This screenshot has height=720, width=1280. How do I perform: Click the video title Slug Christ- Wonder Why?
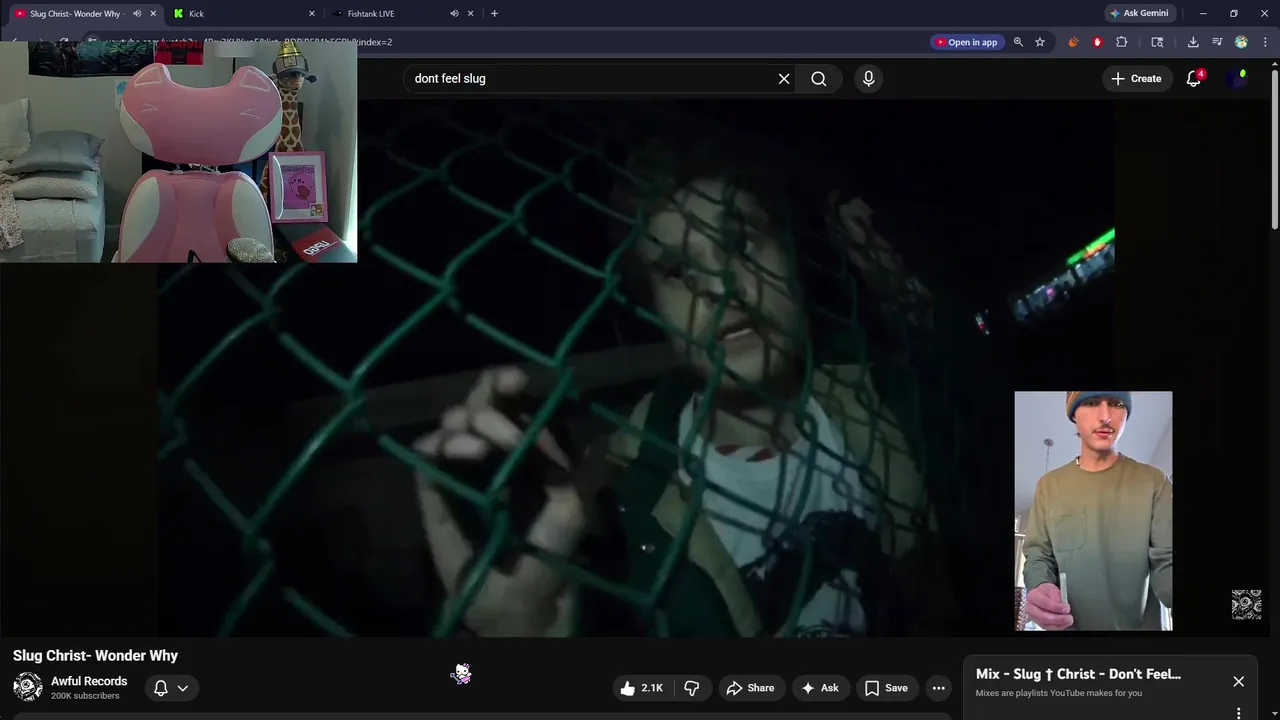(x=95, y=655)
